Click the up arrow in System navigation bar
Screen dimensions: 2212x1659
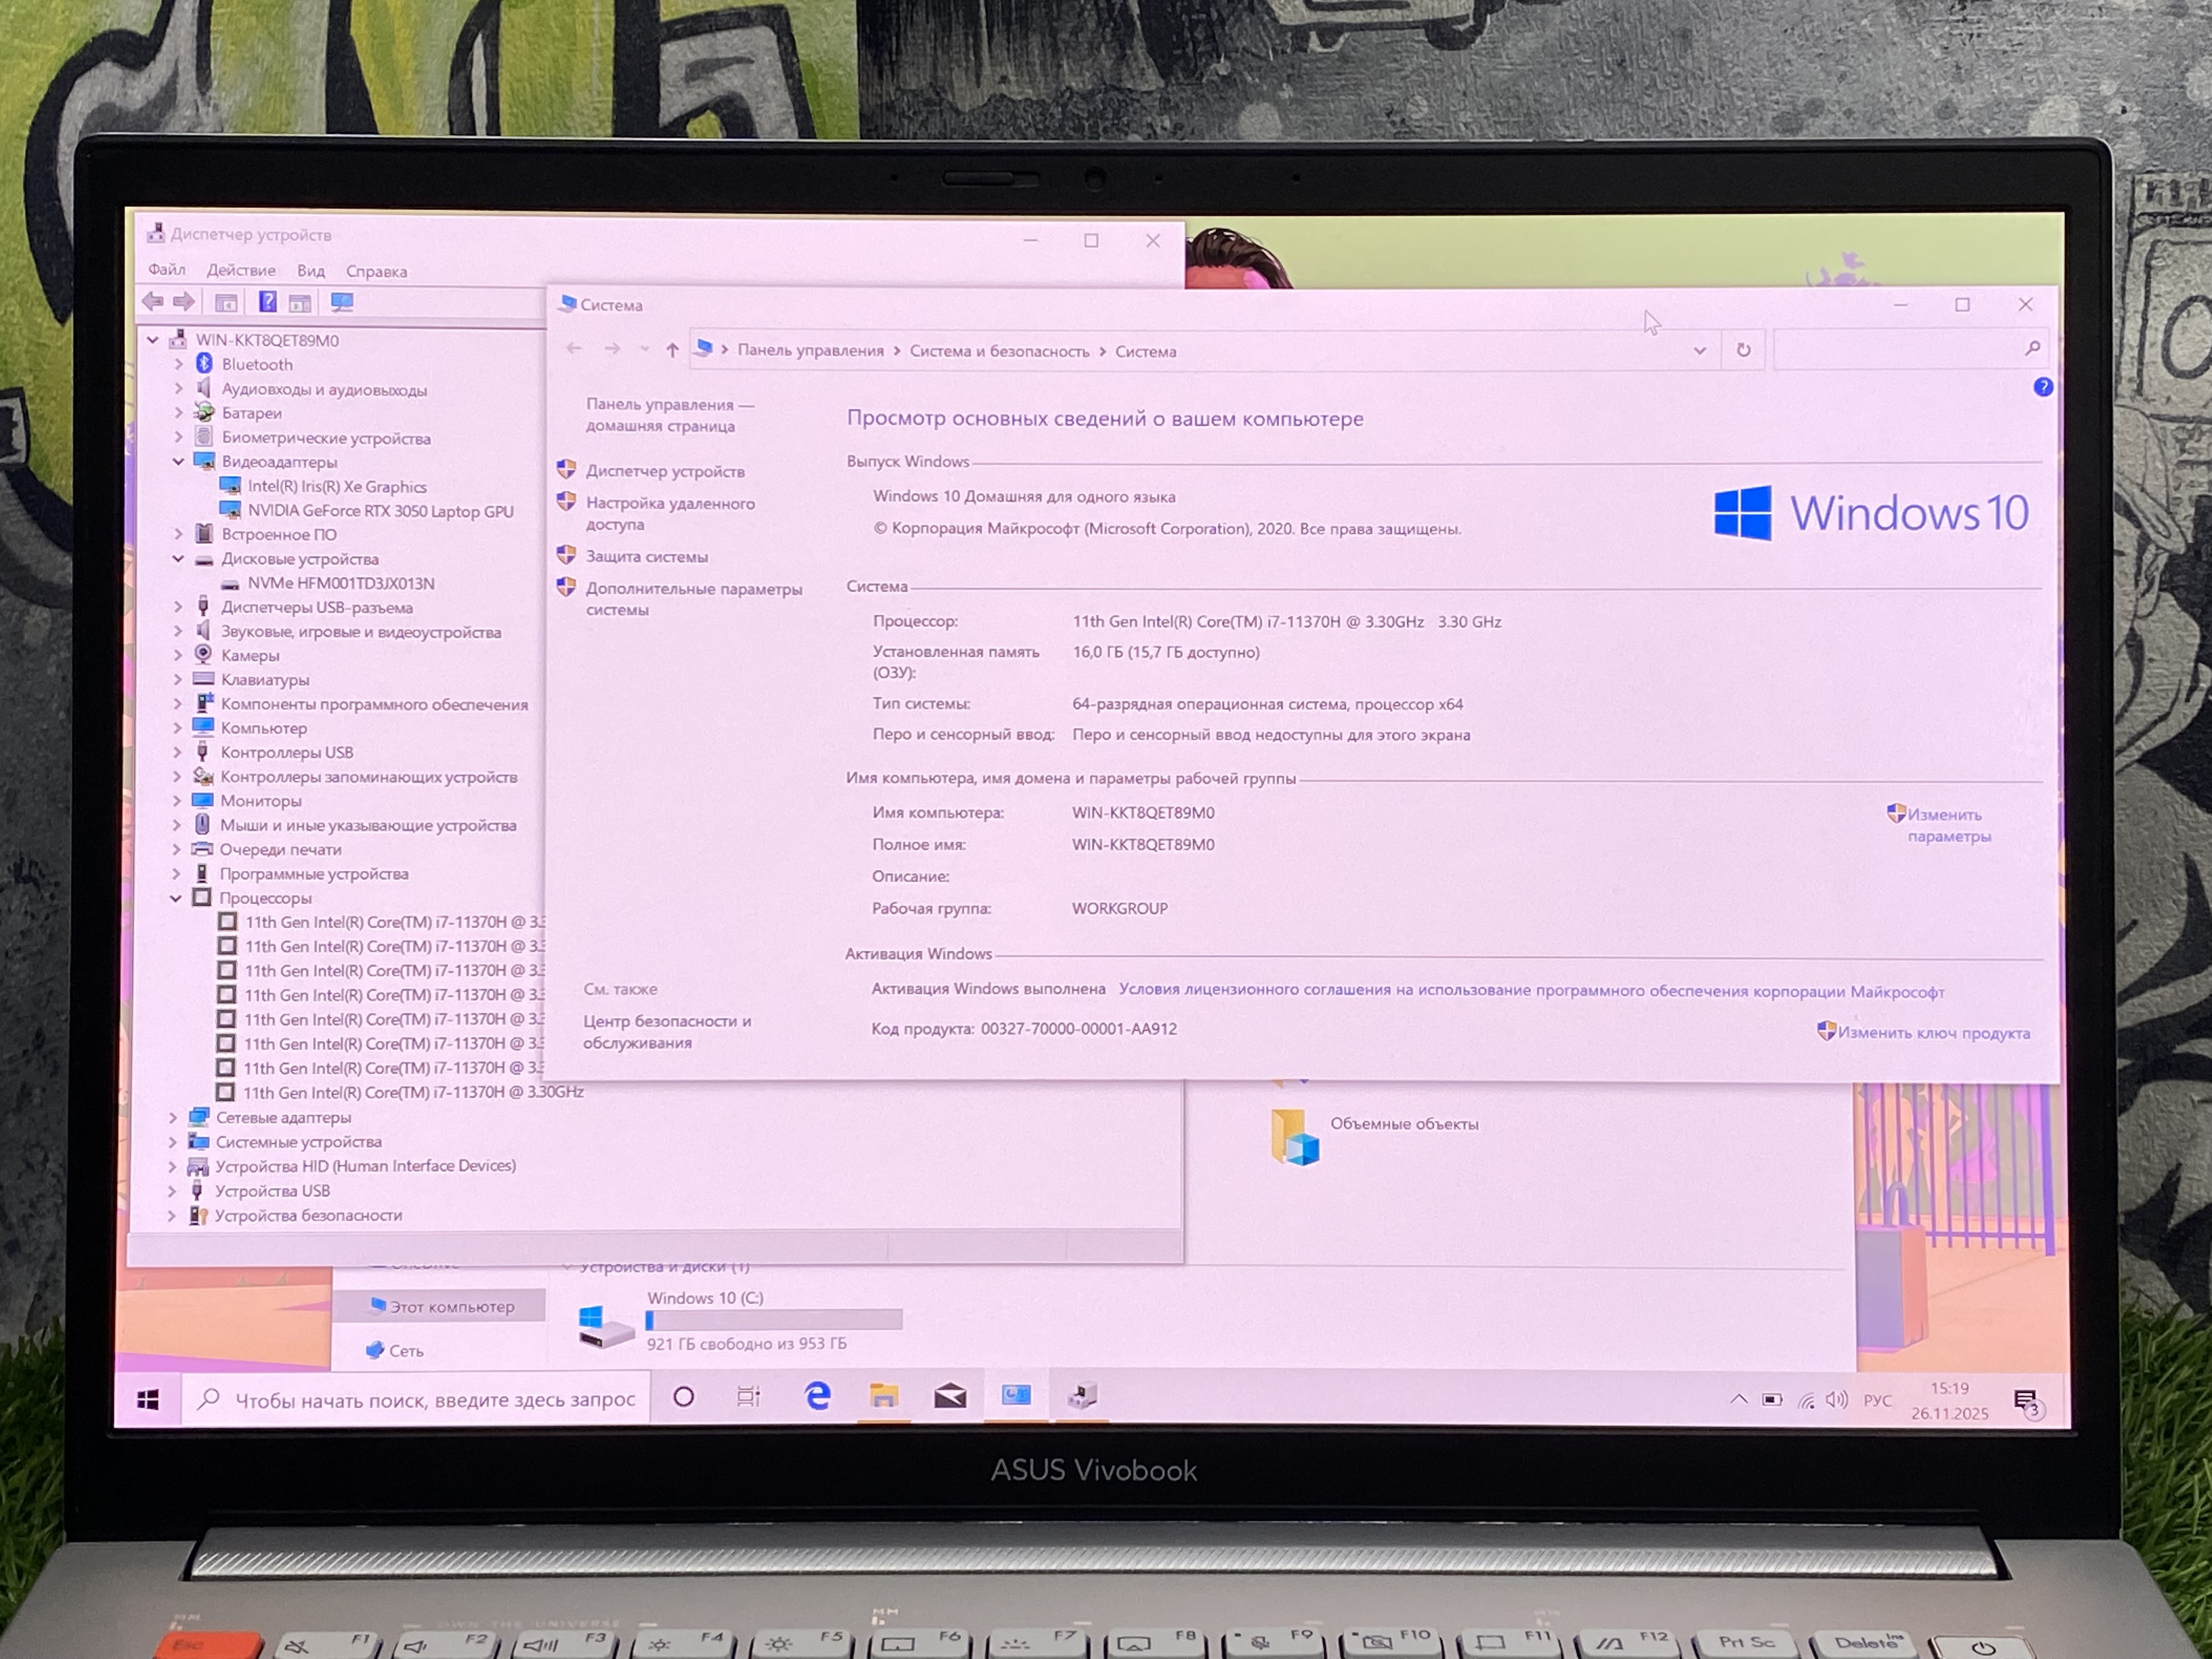pyautogui.click(x=672, y=349)
